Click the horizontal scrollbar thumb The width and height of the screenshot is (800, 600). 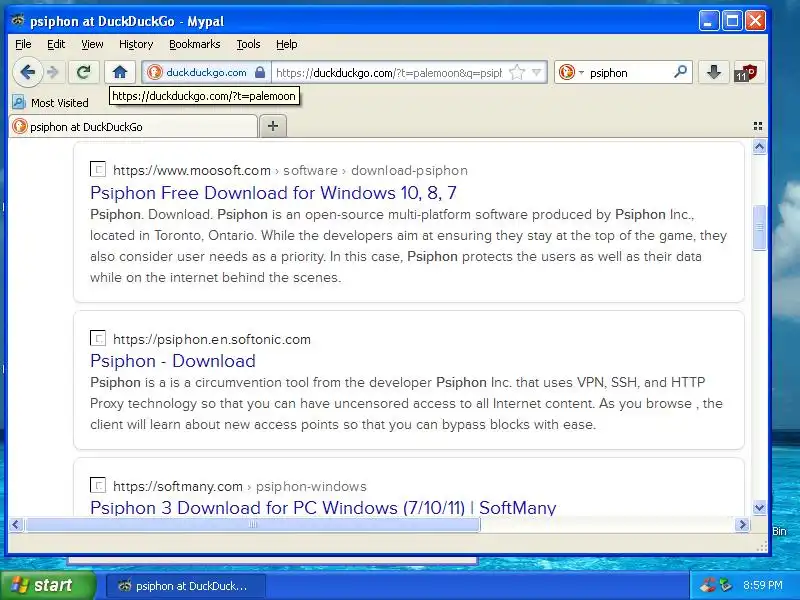pyautogui.click(x=253, y=524)
